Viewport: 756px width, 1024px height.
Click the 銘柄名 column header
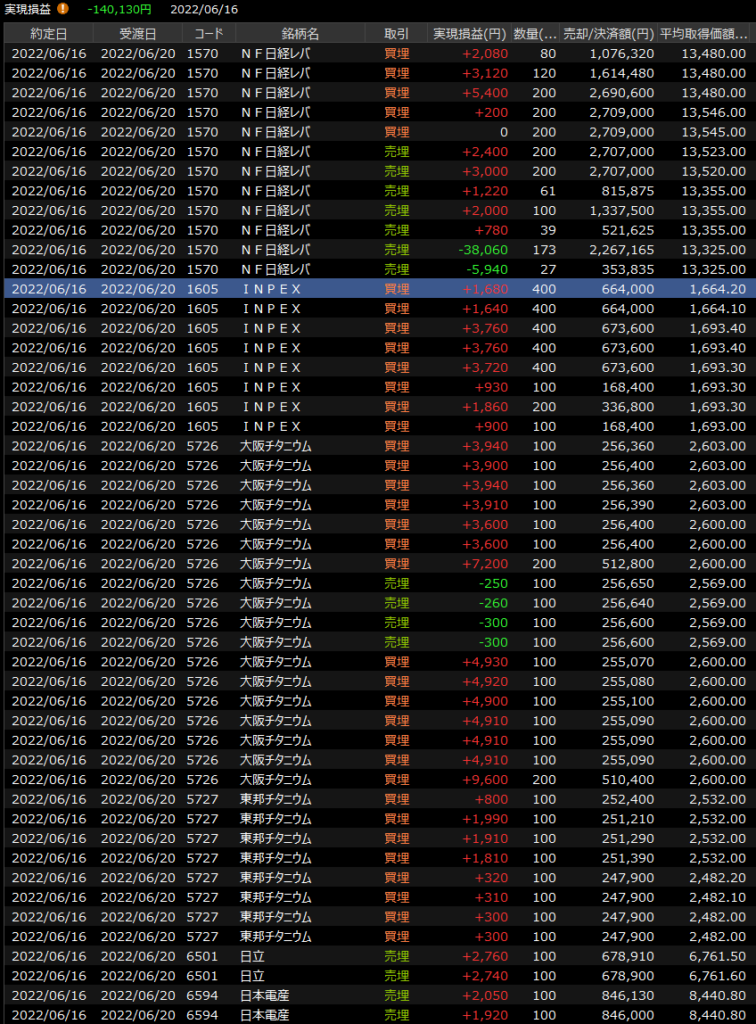click(299, 34)
